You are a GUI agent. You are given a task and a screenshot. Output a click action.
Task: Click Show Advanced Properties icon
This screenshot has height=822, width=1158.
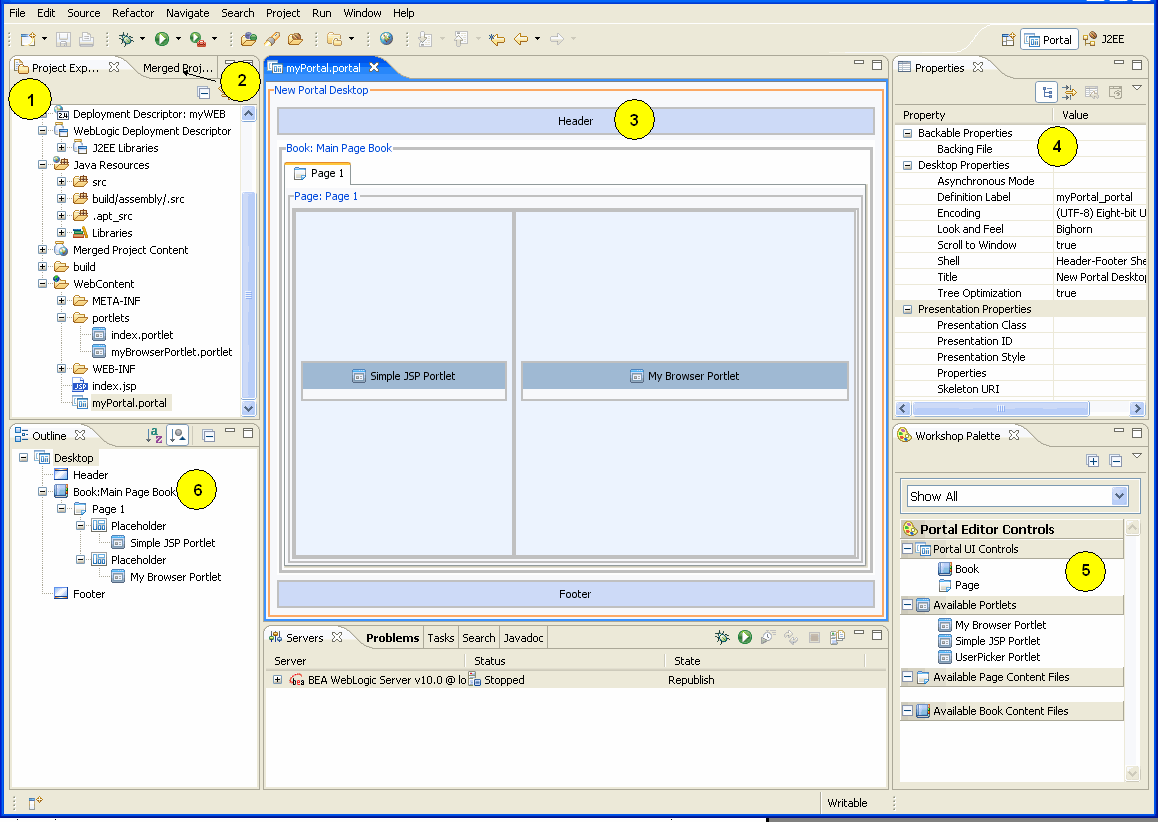[1069, 92]
